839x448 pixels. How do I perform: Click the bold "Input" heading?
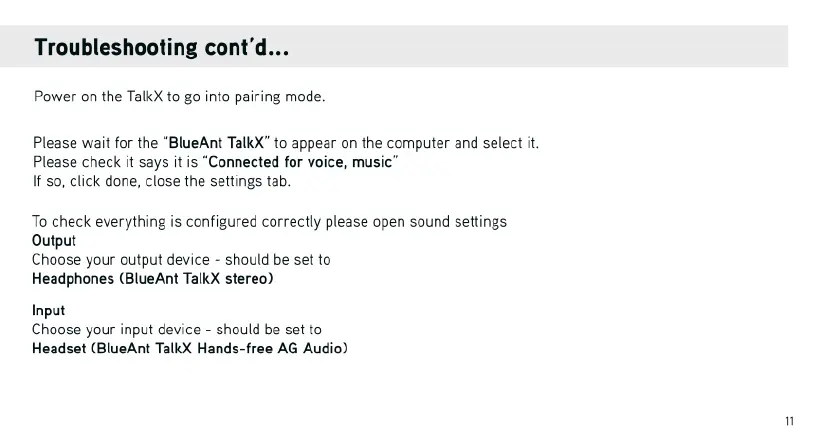coord(49,310)
